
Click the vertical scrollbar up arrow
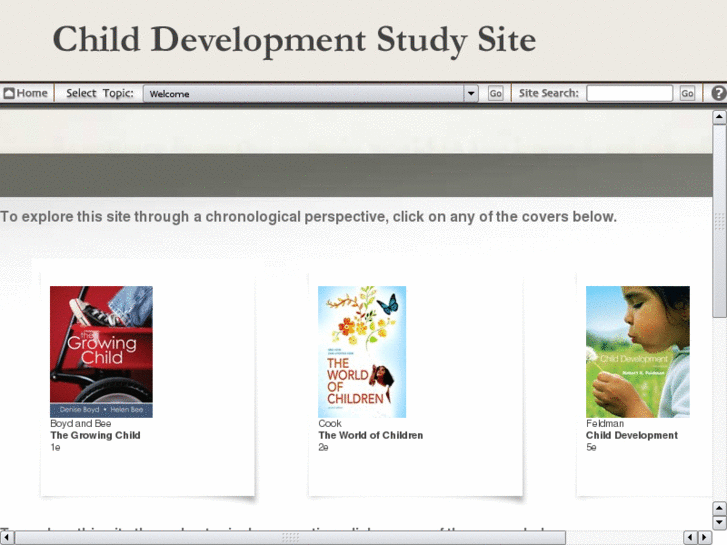click(719, 117)
